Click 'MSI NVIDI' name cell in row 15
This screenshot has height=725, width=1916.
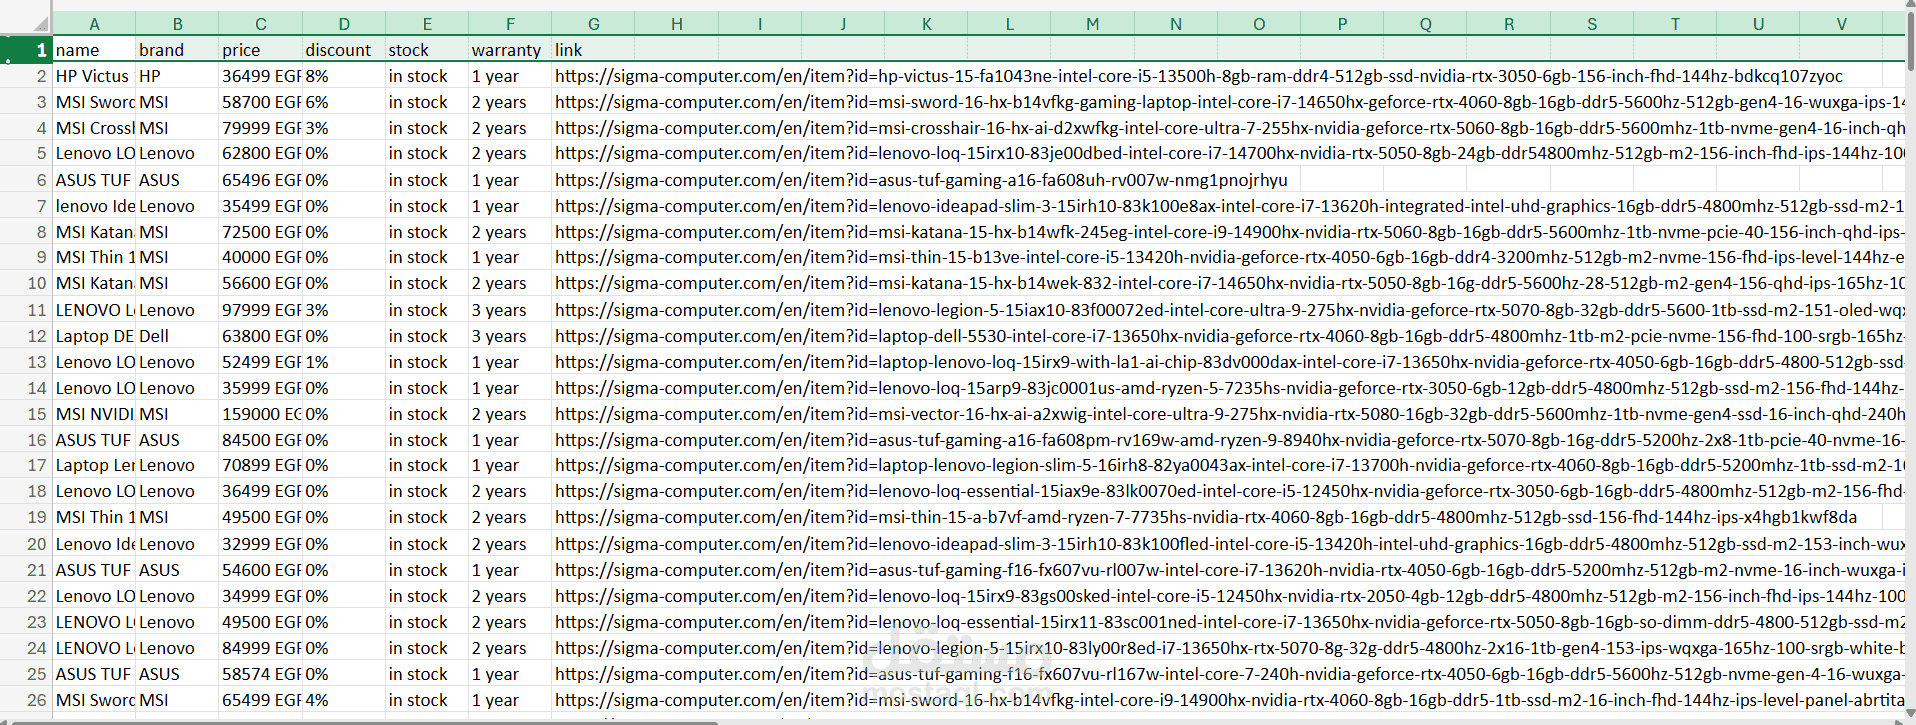(94, 414)
